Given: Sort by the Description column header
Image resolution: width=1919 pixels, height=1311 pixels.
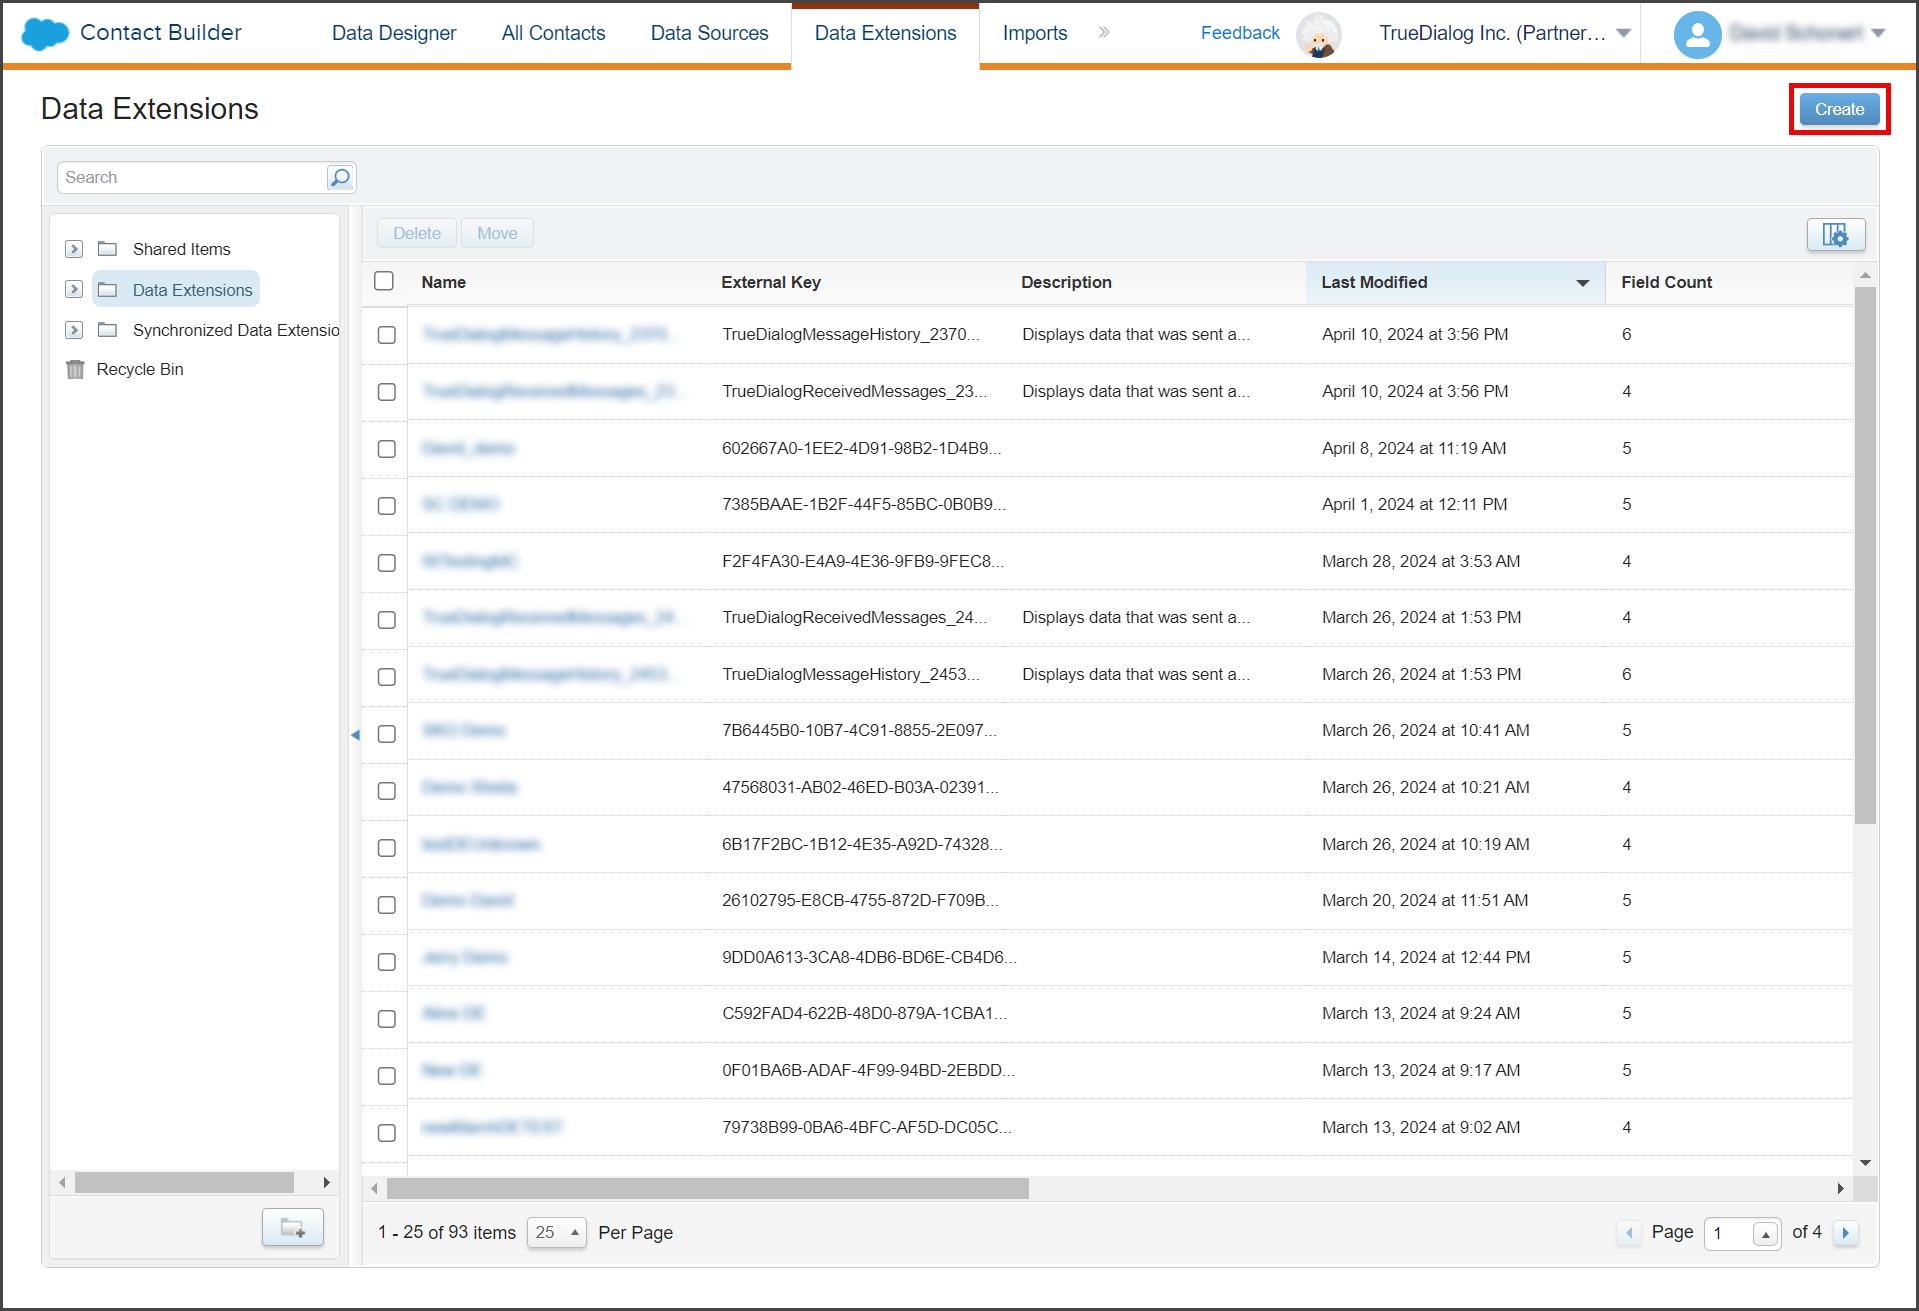Looking at the screenshot, I should point(1066,282).
